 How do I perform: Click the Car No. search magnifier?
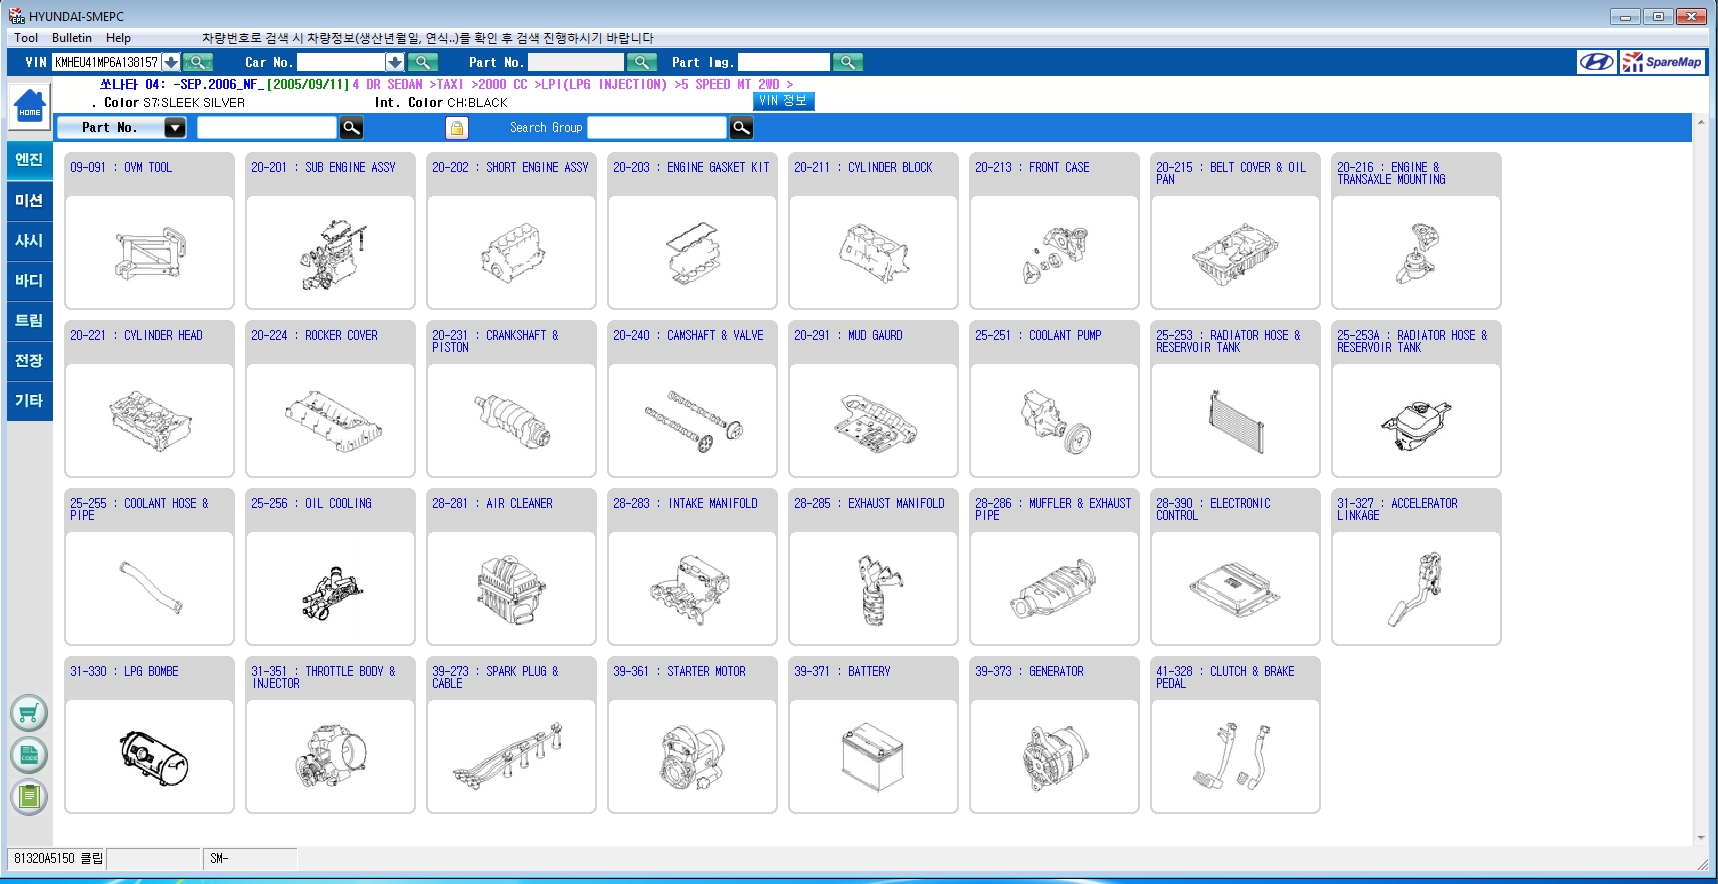tap(423, 62)
